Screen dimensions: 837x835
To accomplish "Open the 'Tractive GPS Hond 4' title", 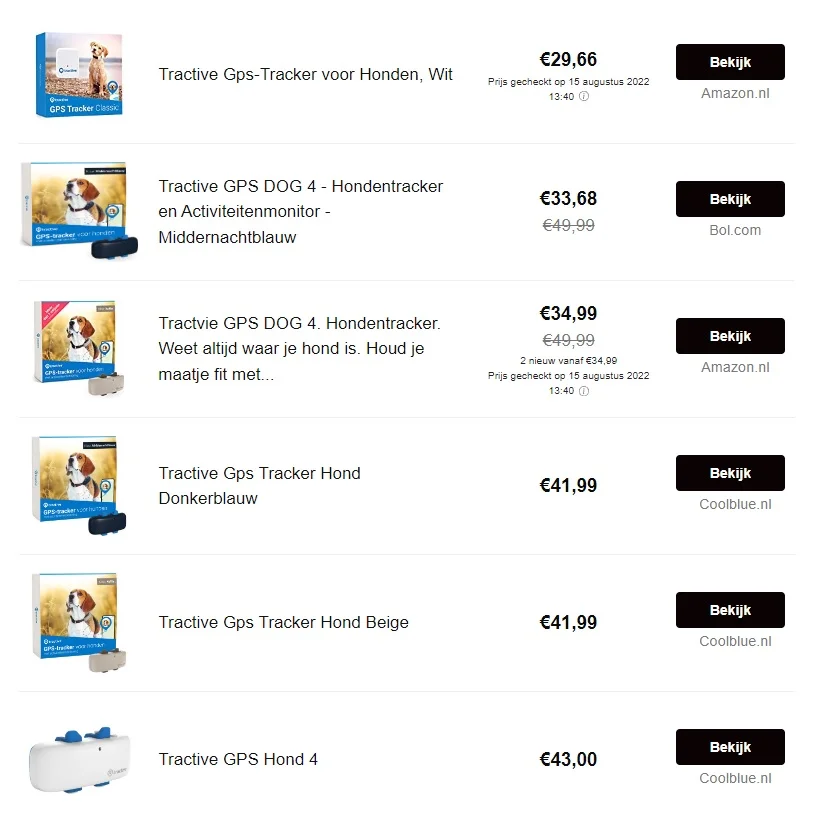I will click(238, 759).
